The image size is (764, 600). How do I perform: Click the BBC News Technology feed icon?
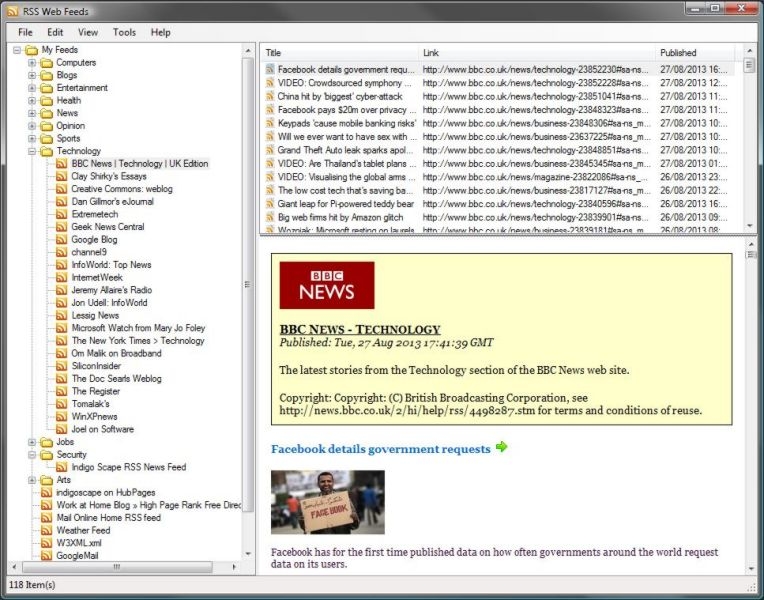61,164
